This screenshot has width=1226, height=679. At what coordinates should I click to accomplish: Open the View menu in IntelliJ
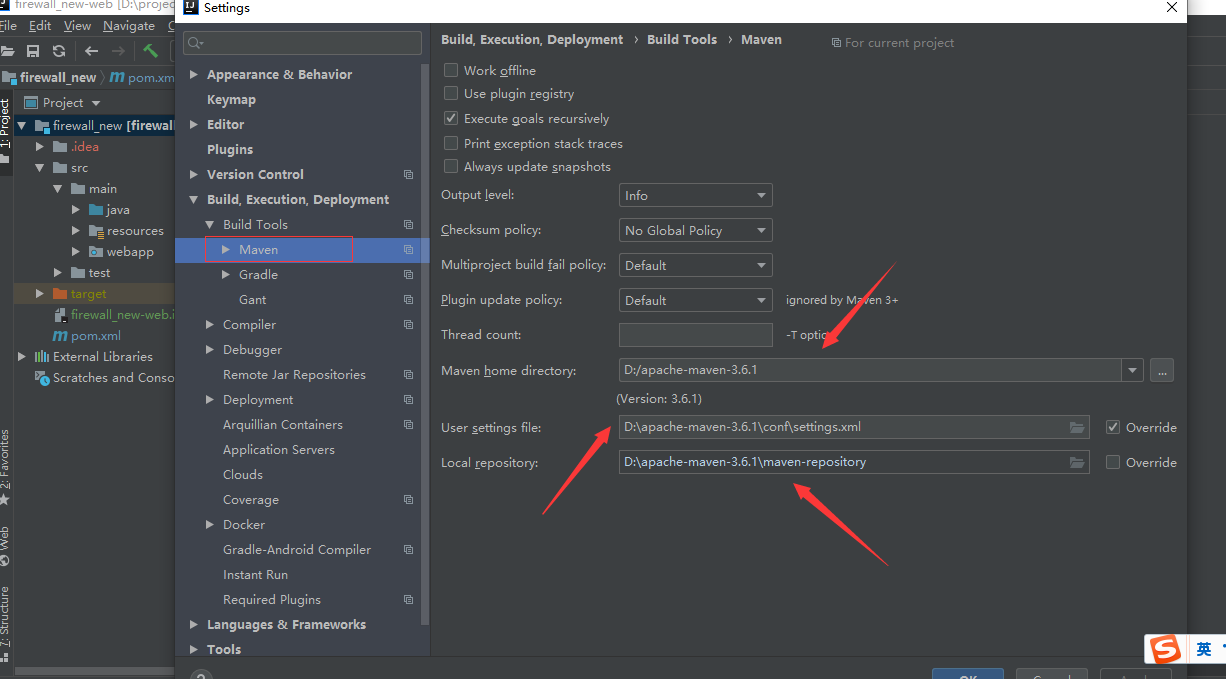click(x=77, y=25)
